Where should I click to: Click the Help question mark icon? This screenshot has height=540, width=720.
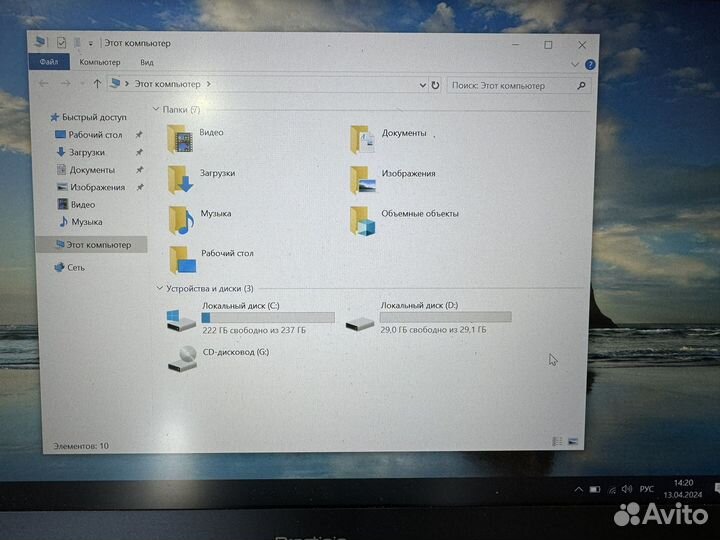590,65
